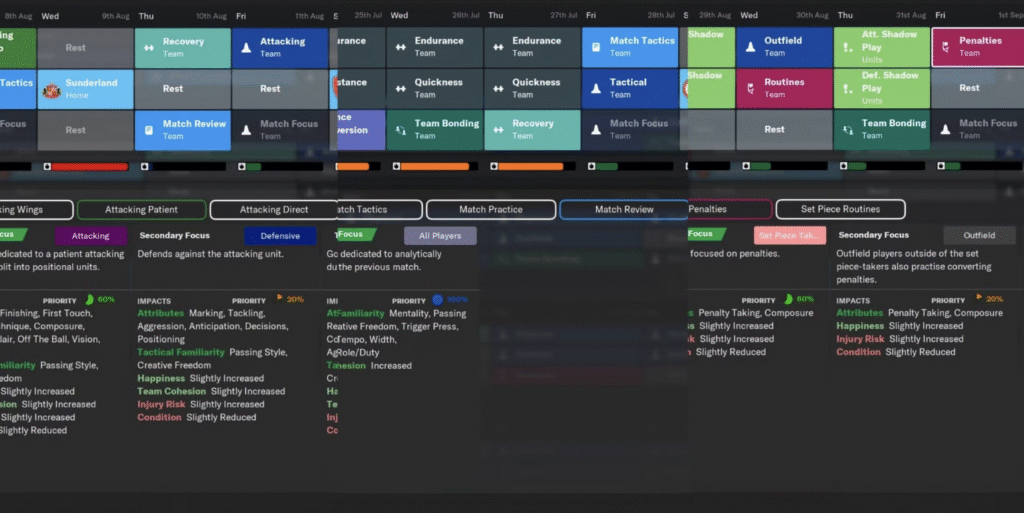Click the cone icon on the Outfield session

coord(748,47)
